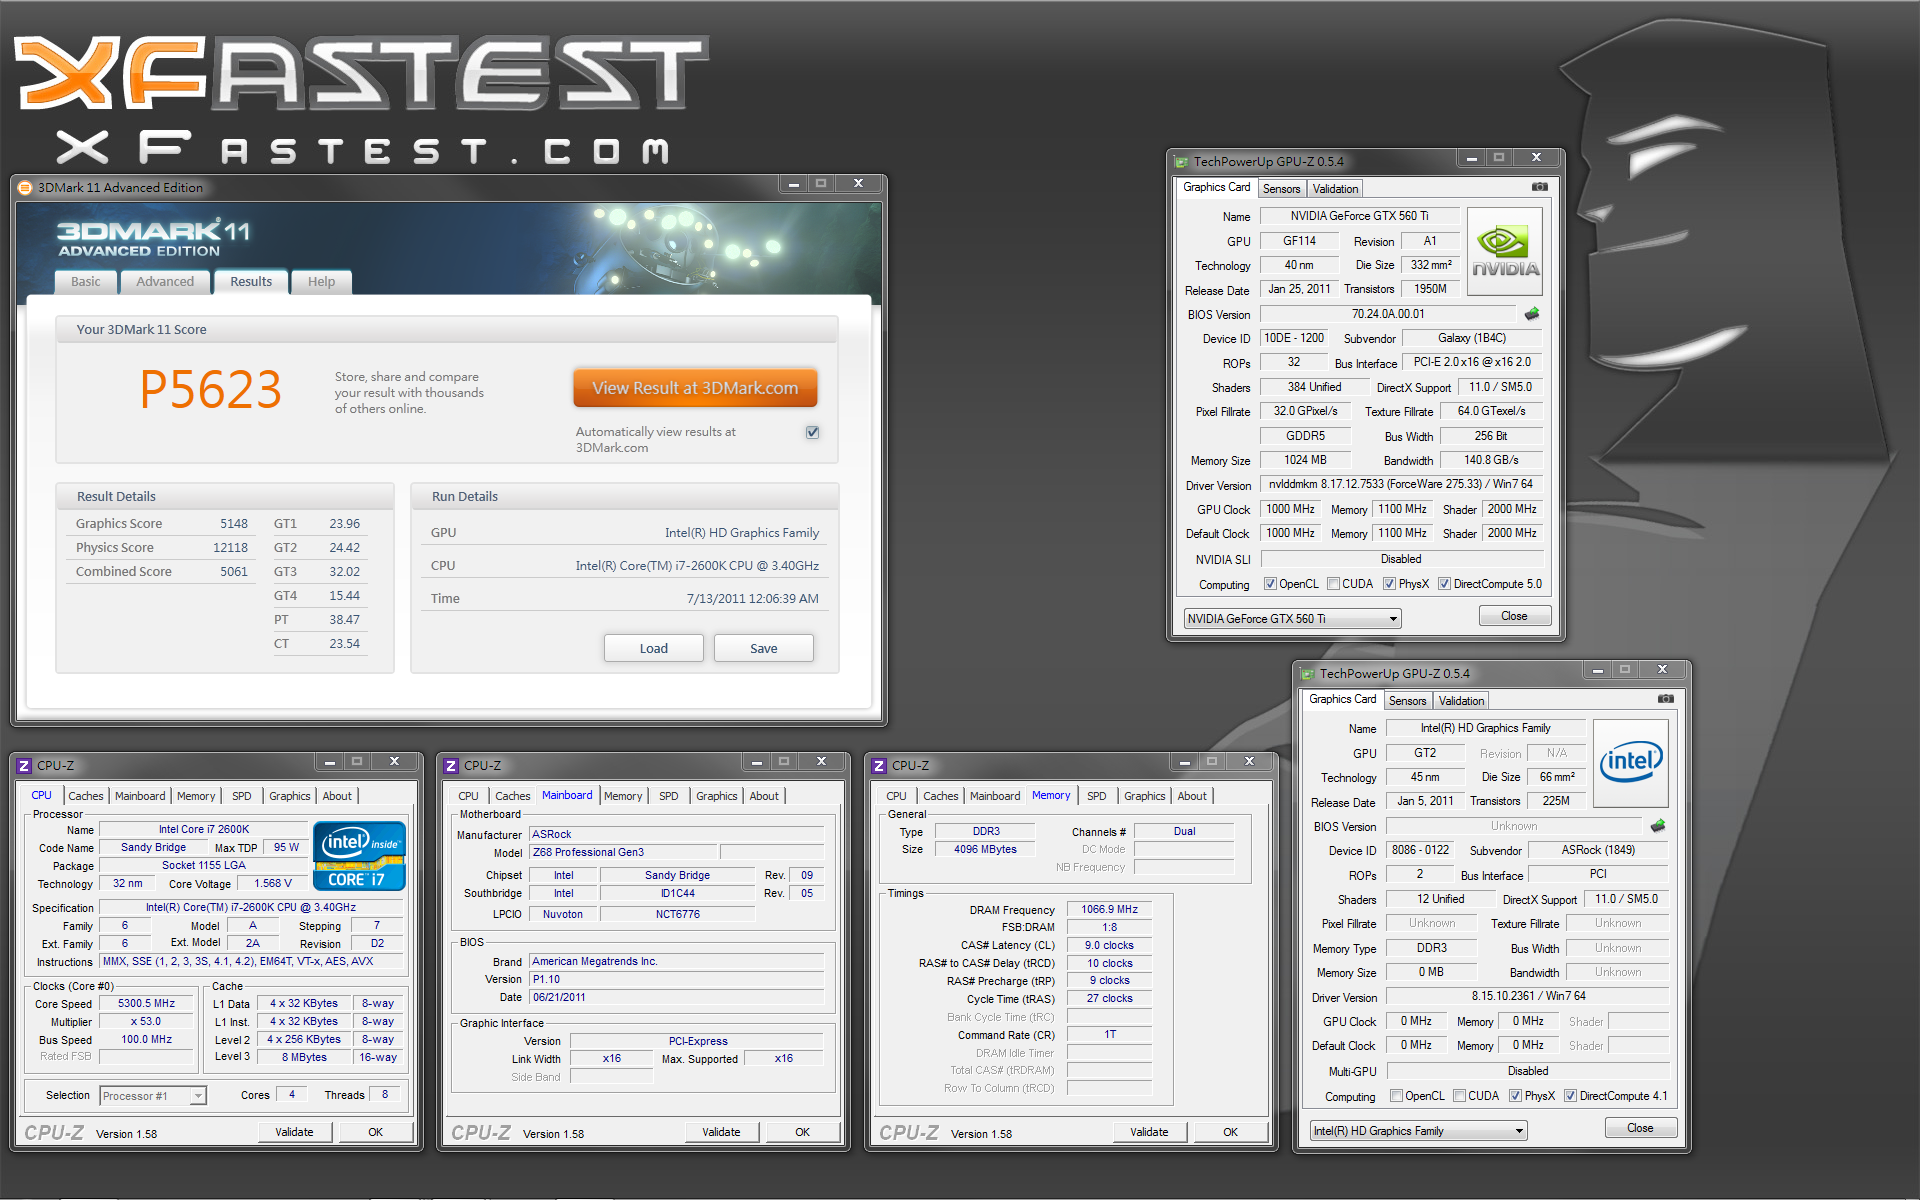Click the NVIDIA logo in GPU-Z
The width and height of the screenshot is (1920, 1200).
(x=1505, y=252)
